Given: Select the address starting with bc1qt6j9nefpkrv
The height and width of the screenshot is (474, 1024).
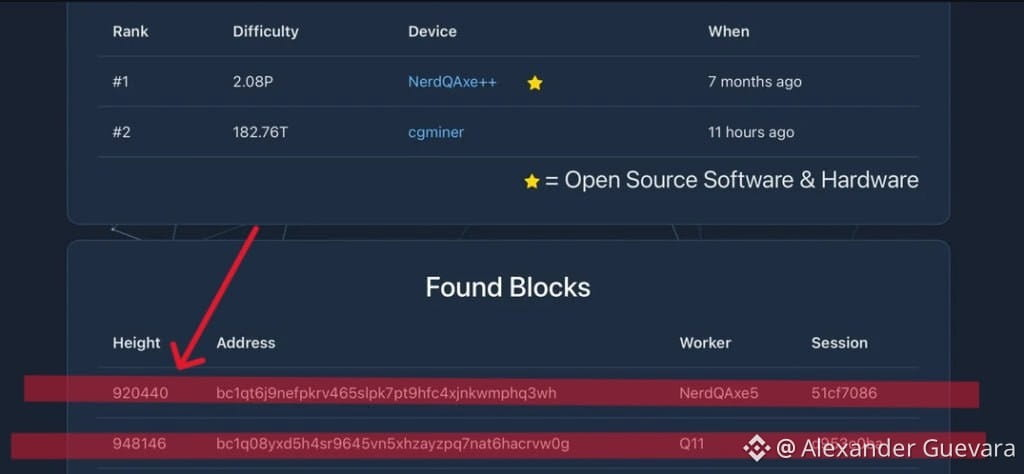Looking at the screenshot, I should pyautogui.click(x=387, y=394).
